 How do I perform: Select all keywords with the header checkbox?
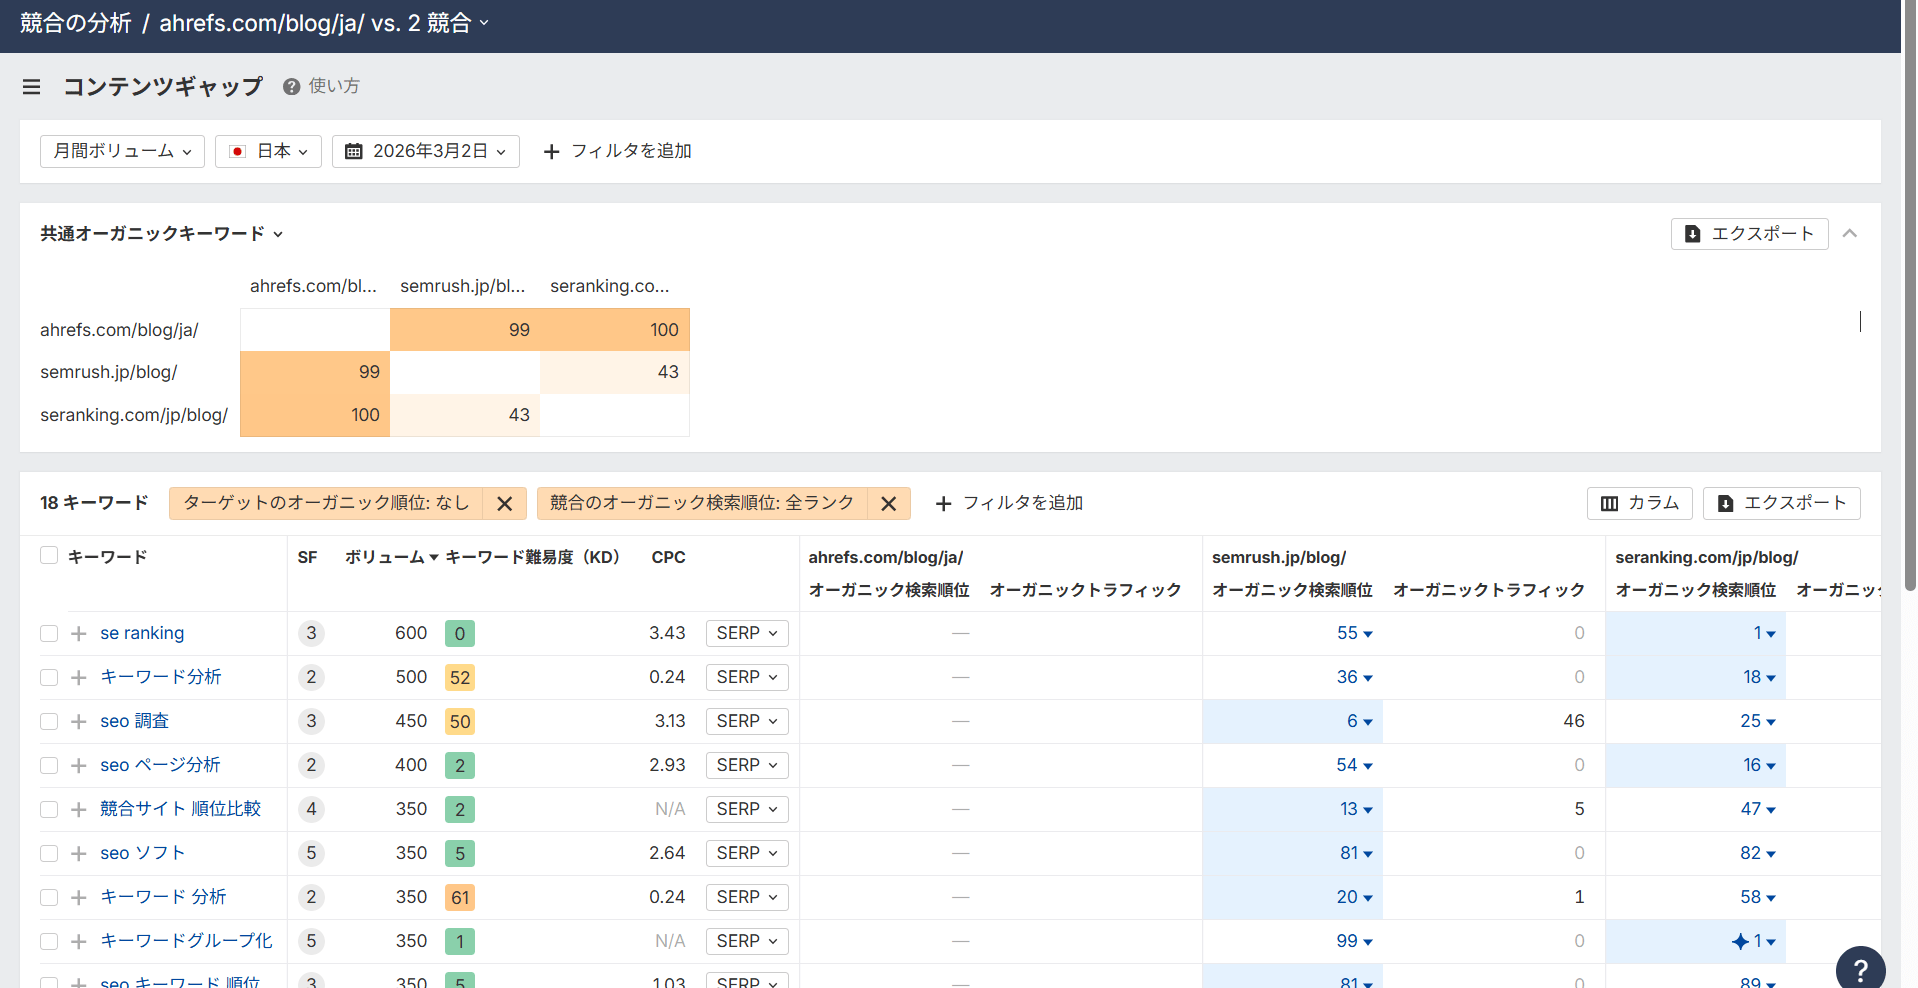(48, 555)
